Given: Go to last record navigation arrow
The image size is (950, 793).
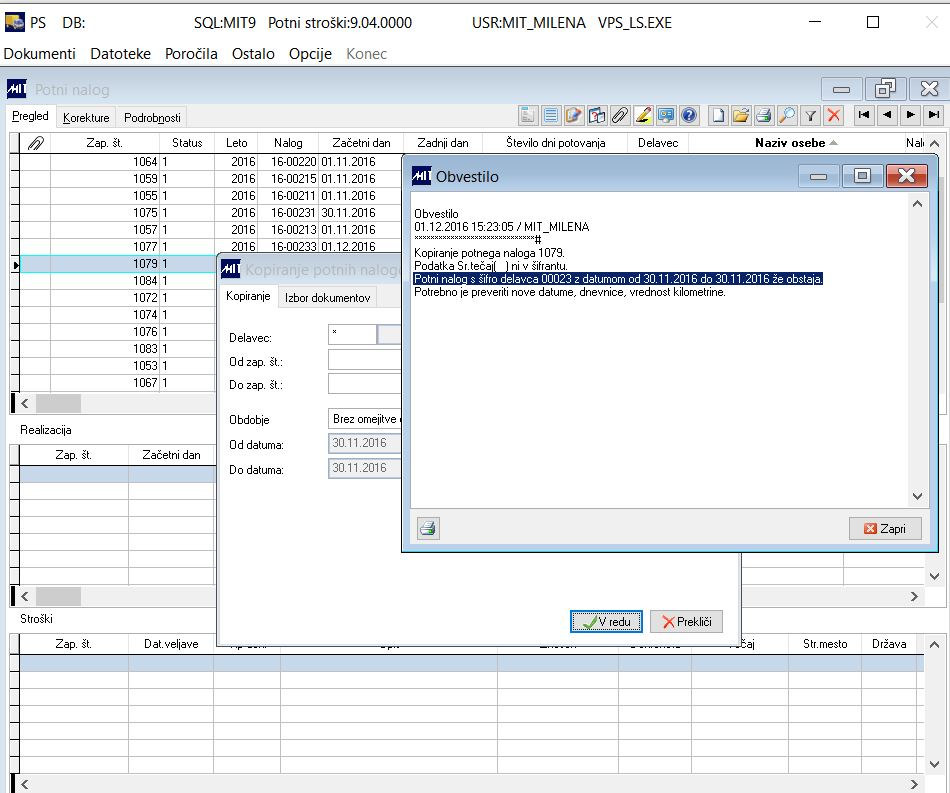Looking at the screenshot, I should coord(933,115).
